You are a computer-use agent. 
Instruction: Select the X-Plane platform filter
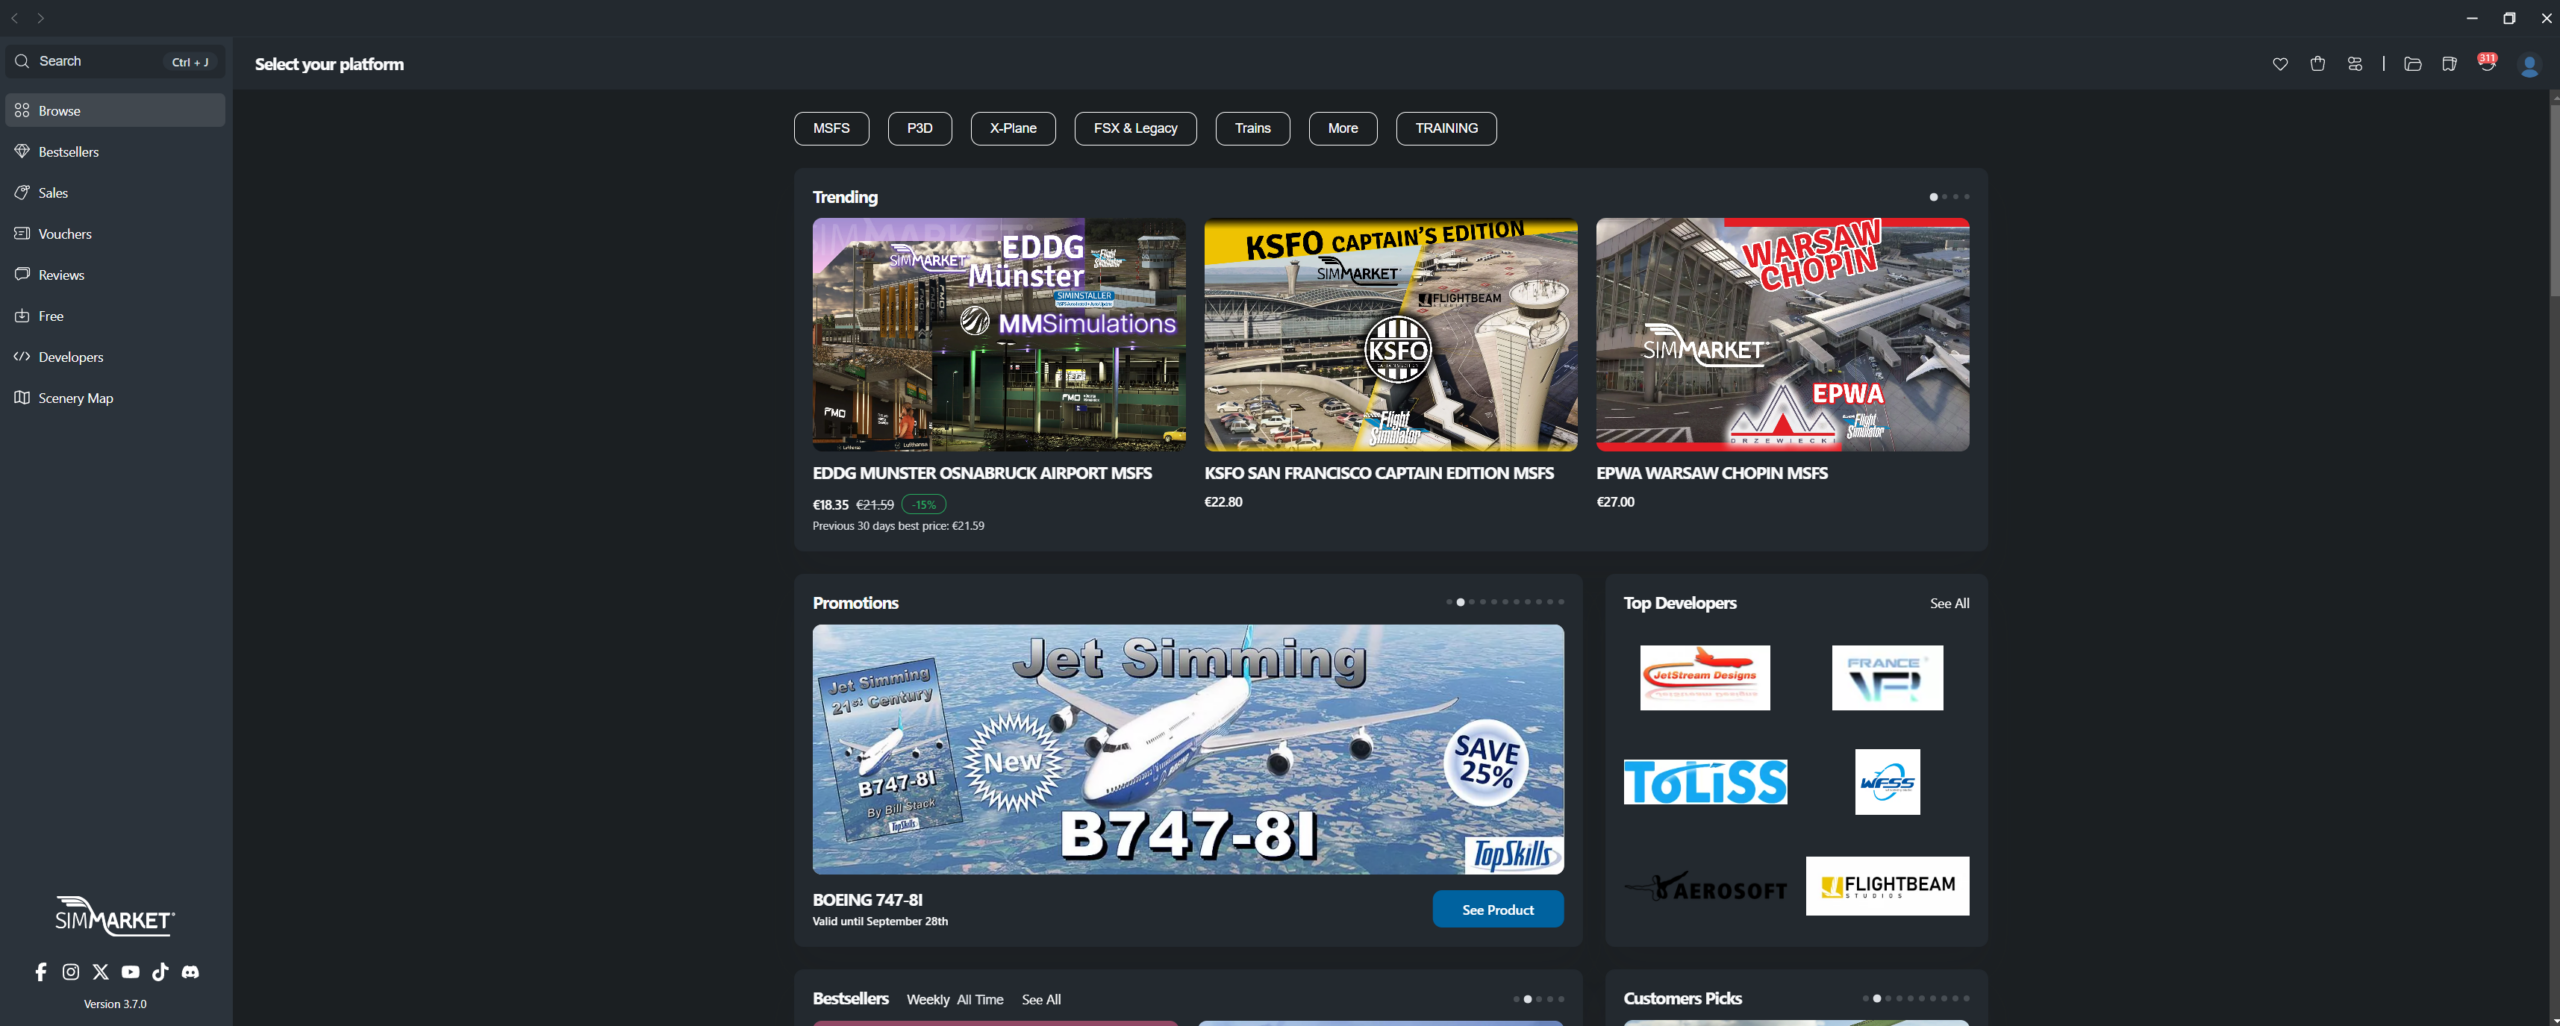1012,128
